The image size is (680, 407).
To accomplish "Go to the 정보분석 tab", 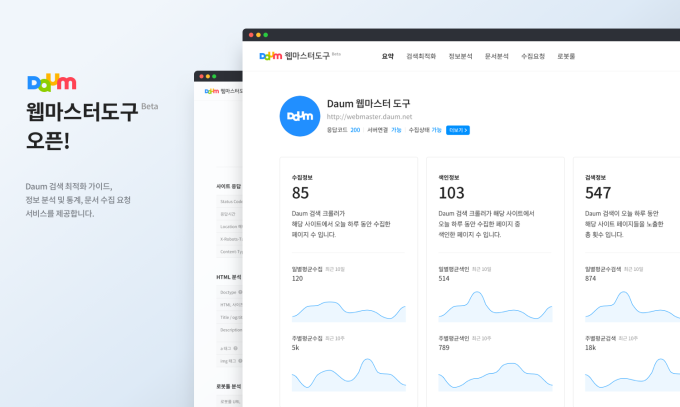I will pyautogui.click(x=460, y=56).
